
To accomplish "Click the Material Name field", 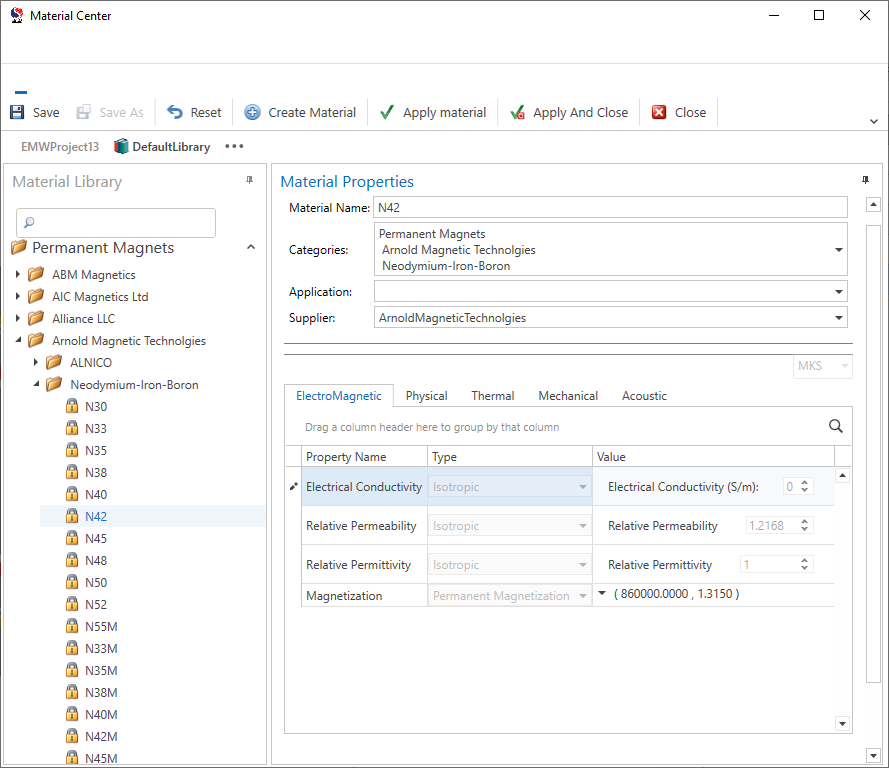I will click(610, 207).
